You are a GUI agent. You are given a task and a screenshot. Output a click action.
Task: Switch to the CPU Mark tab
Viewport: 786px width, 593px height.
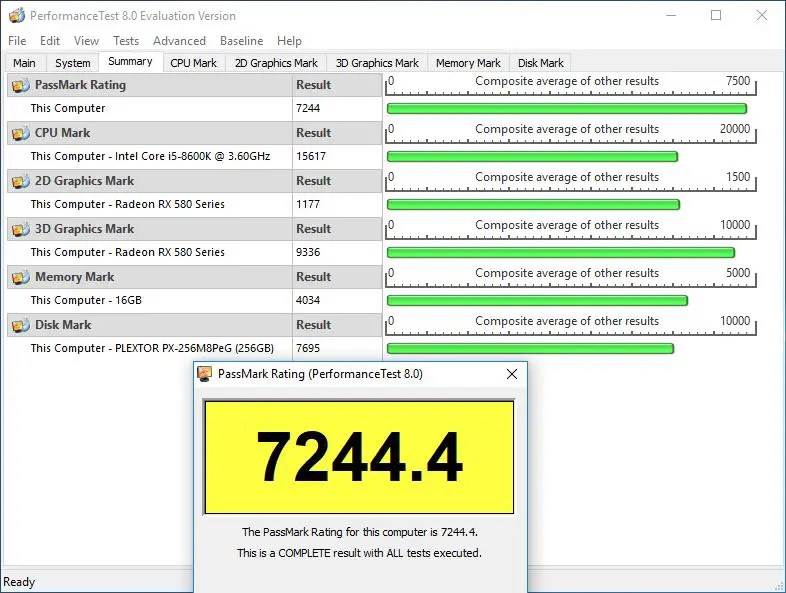click(x=193, y=63)
